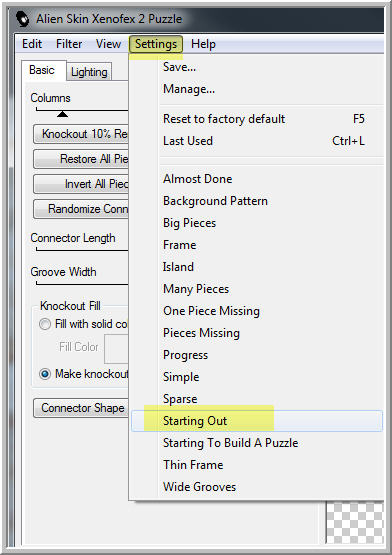Adjust the Columns slider handle

click(63, 114)
